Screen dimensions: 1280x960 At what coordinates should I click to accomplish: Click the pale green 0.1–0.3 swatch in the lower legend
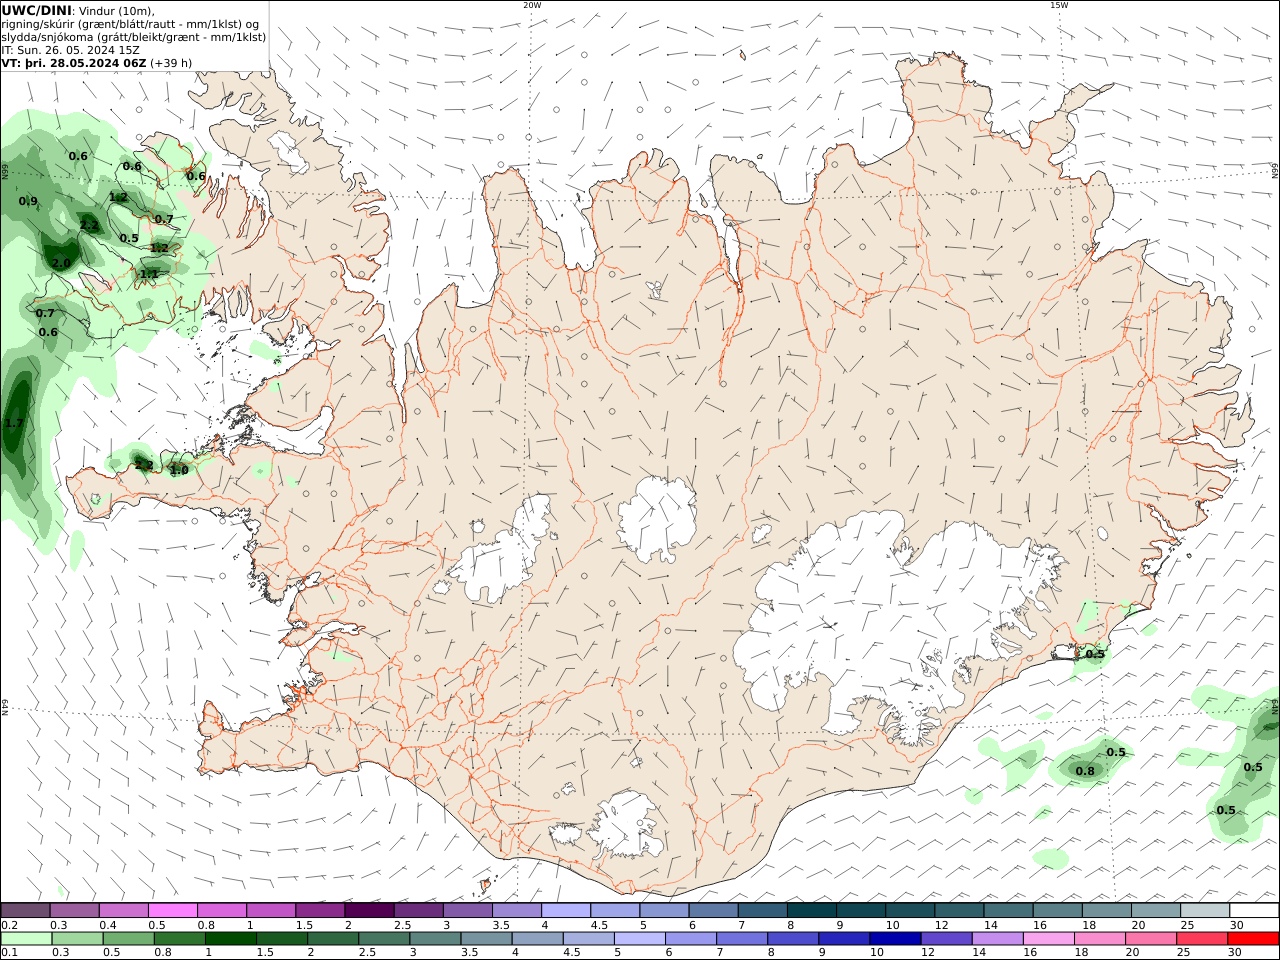click(x=25, y=938)
